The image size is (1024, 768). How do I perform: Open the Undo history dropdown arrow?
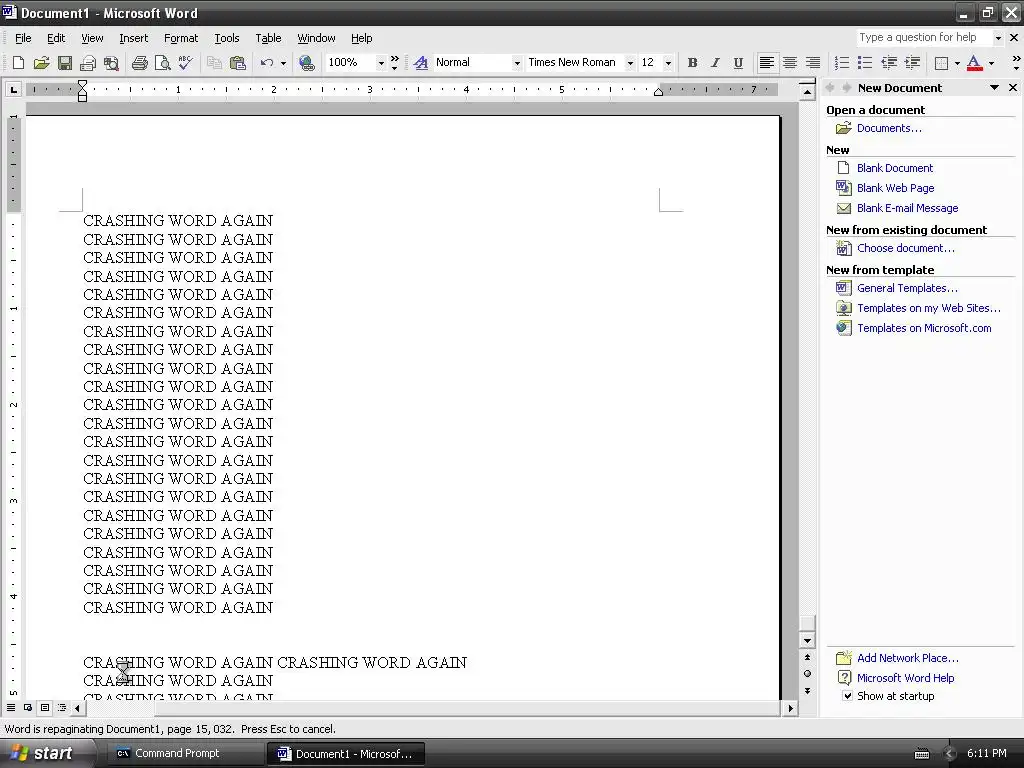(x=283, y=63)
